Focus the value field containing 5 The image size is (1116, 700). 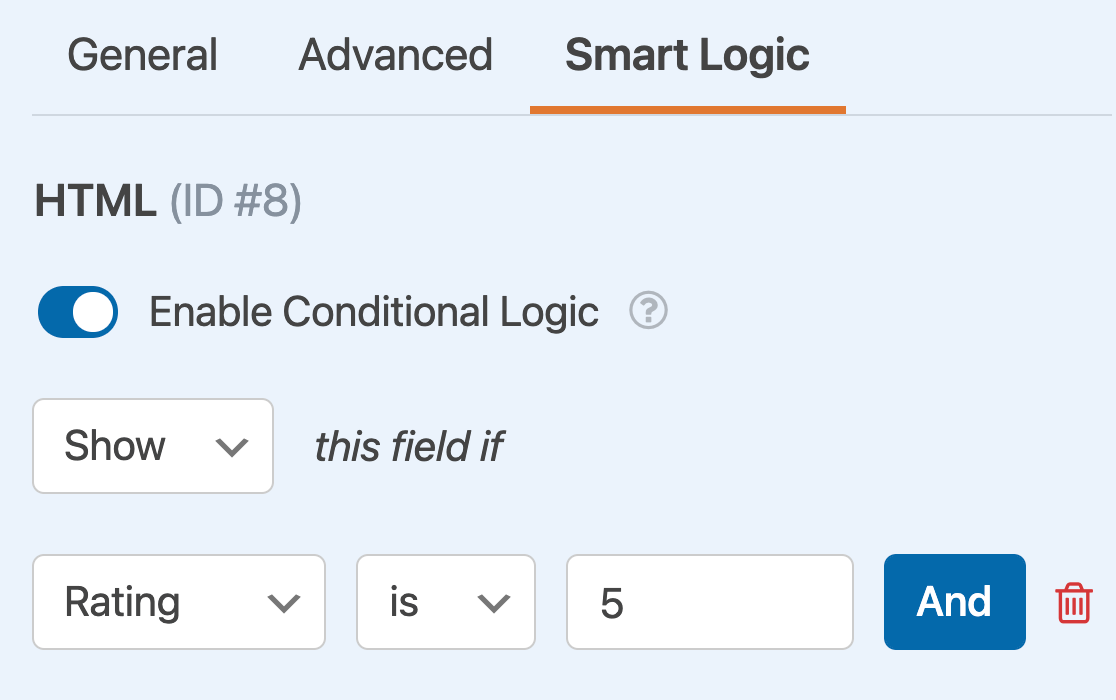coord(709,602)
